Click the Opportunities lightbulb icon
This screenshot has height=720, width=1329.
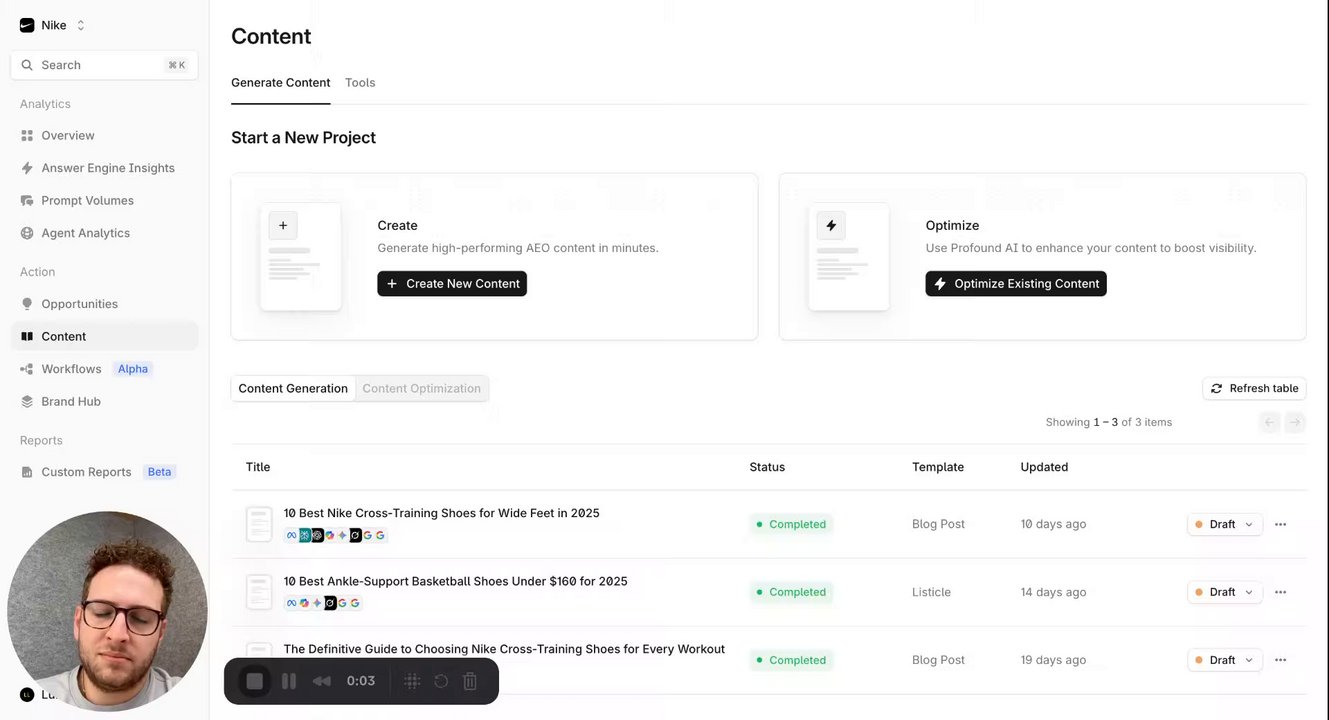[27, 304]
